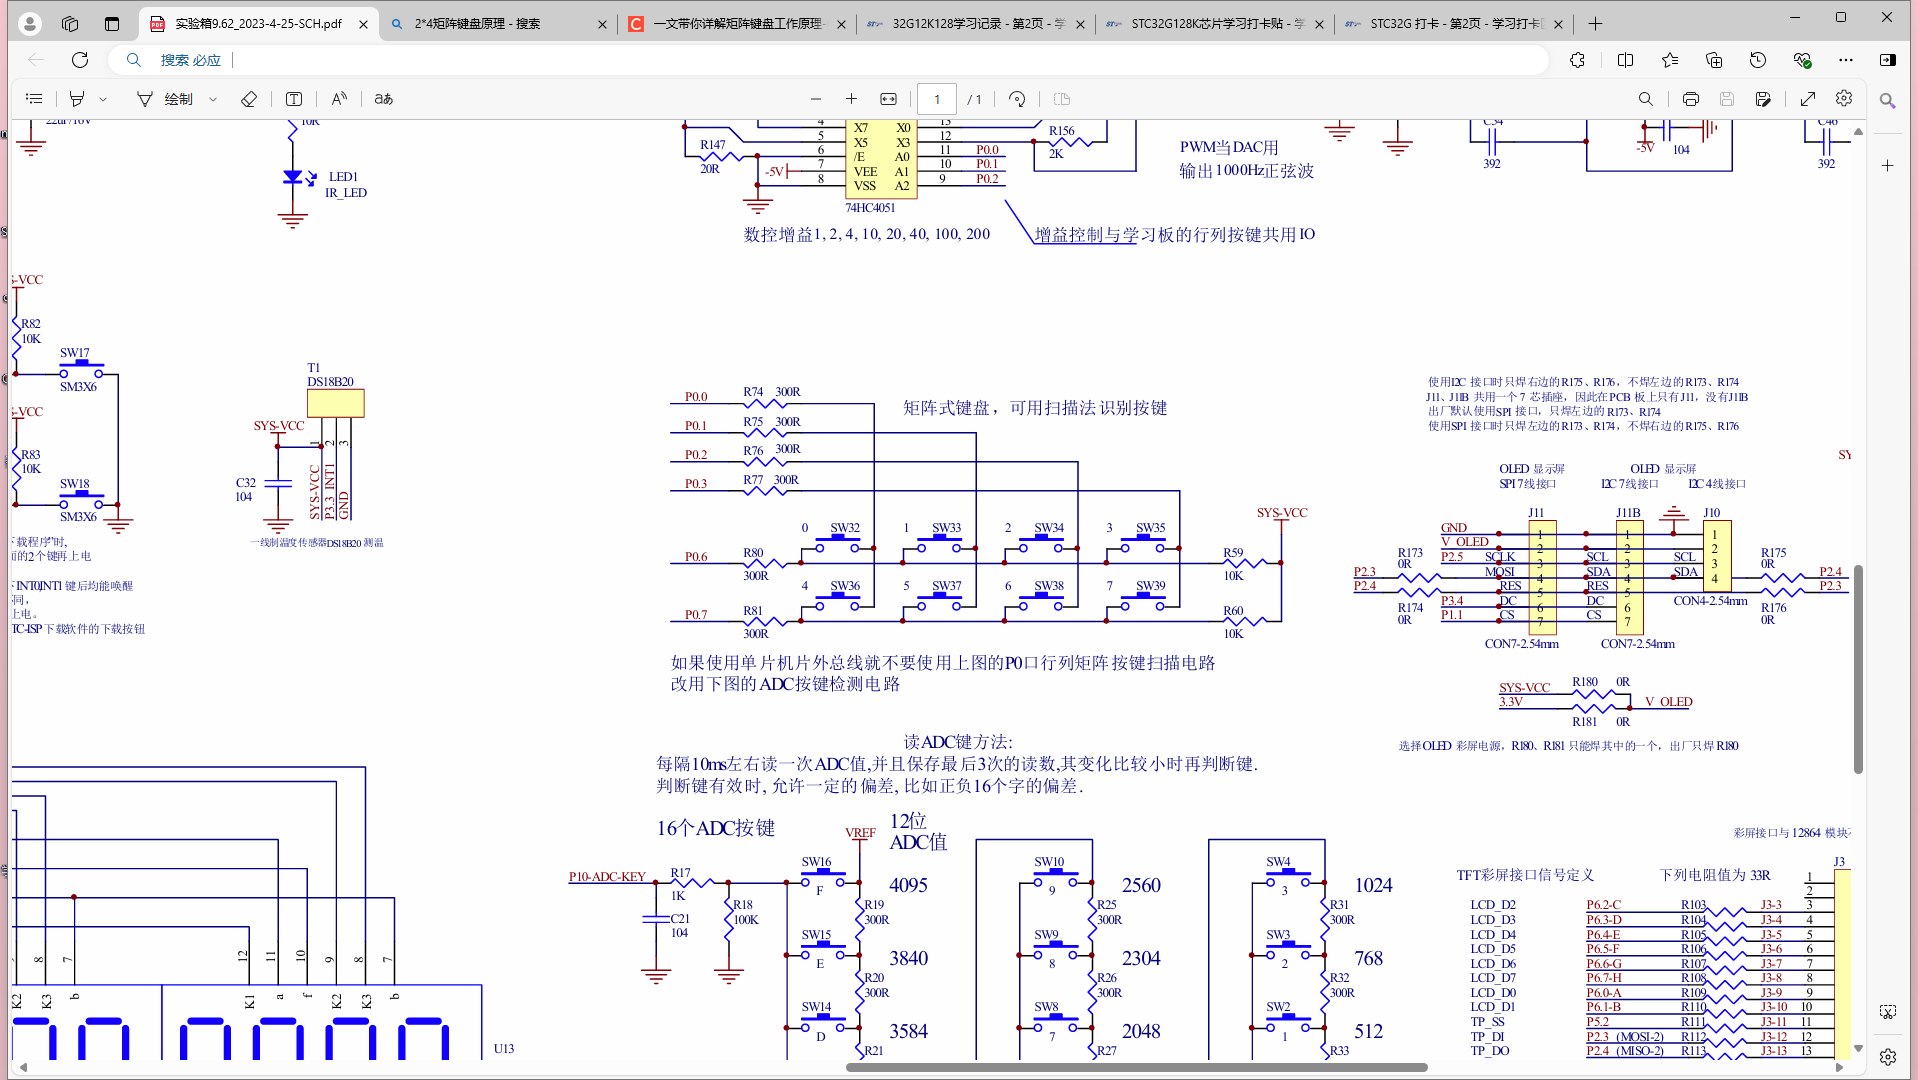Add a new sidebar app
The image size is (1918, 1080).
coord(1887,165)
